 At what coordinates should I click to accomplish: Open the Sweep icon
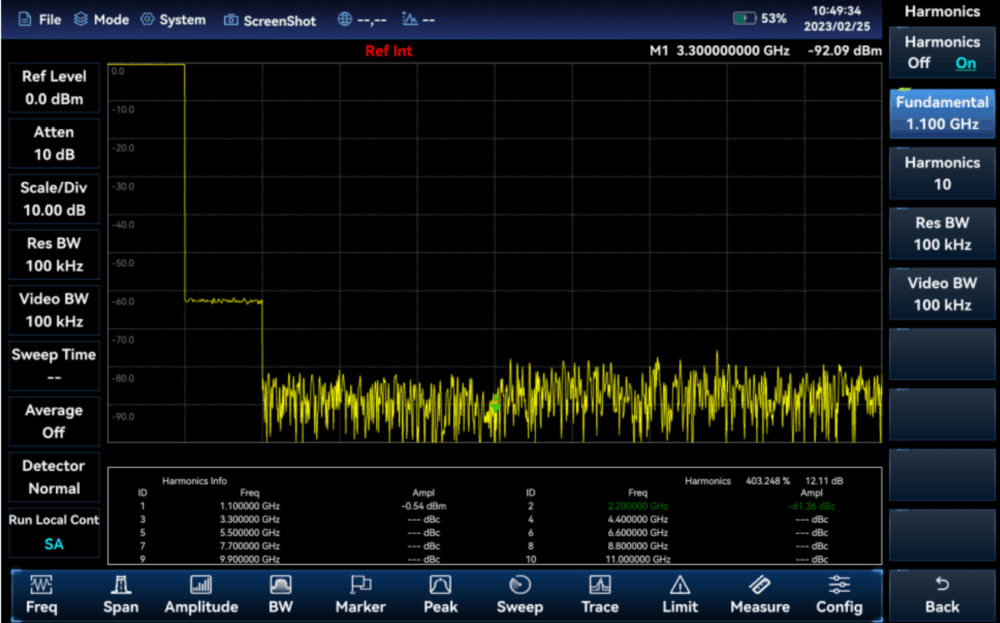[x=520, y=594]
